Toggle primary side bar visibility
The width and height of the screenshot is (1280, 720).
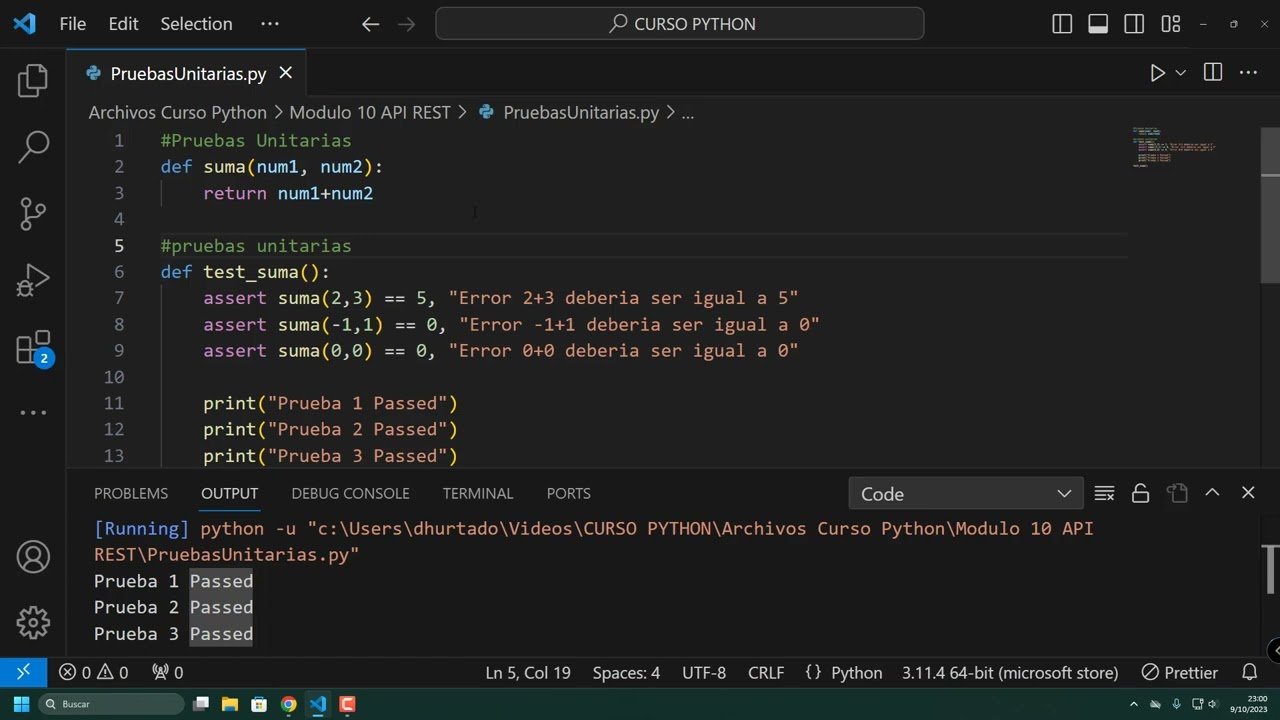(1062, 24)
